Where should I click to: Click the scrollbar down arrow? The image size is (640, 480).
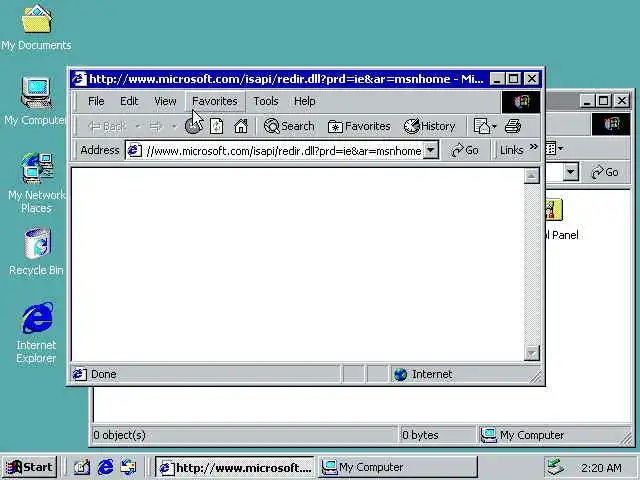point(531,353)
